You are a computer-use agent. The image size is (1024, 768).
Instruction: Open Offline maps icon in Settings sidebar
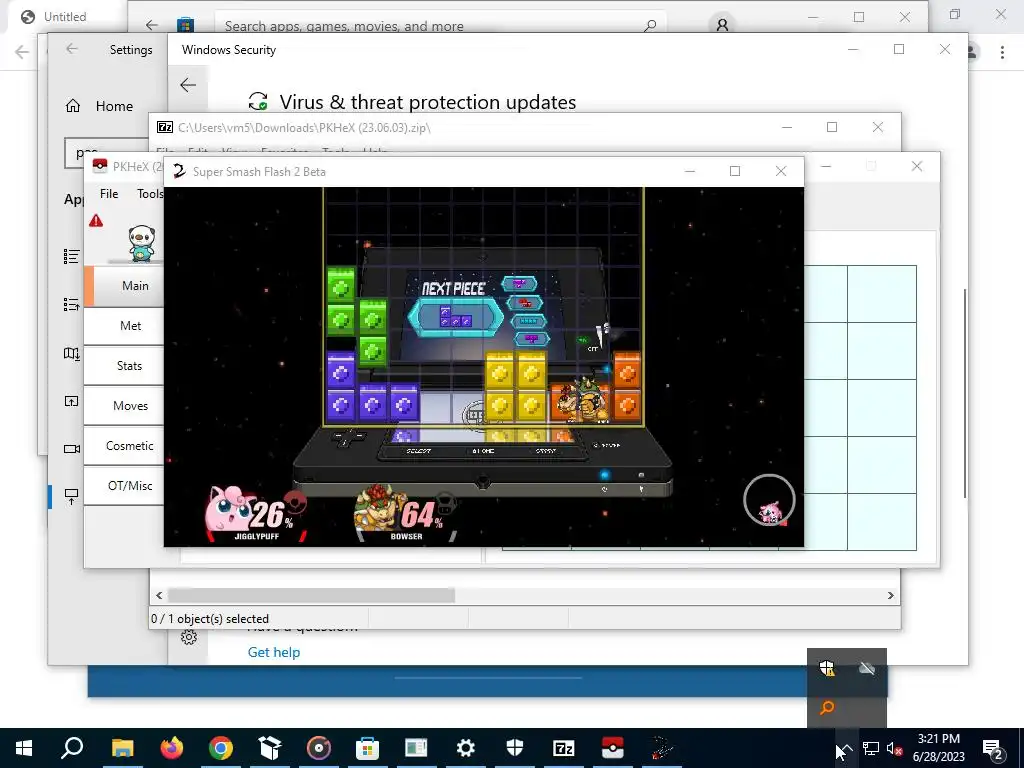click(71, 354)
